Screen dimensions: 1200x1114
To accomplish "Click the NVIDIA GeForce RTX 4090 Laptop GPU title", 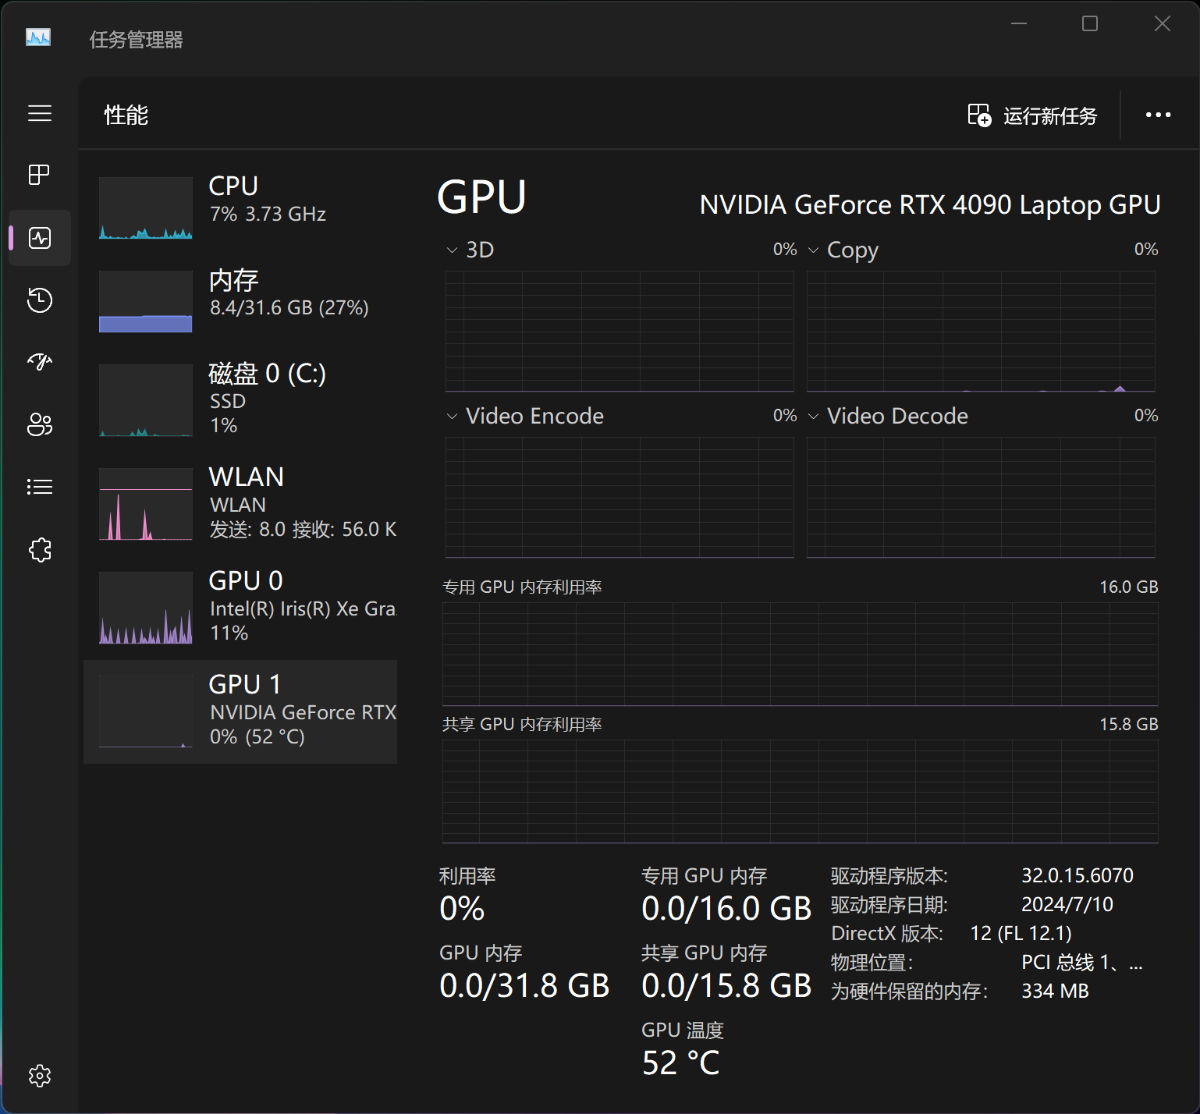I will 930,205.
